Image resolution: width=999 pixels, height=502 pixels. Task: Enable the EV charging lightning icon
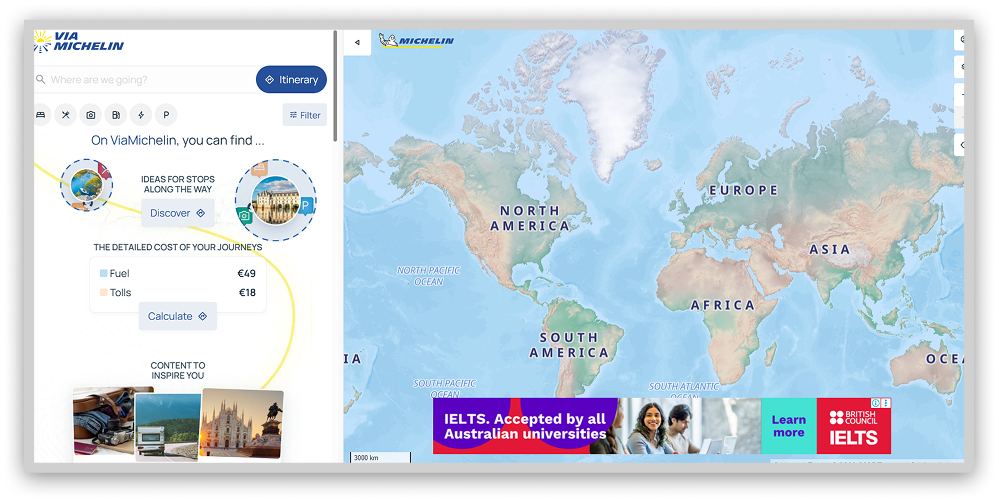click(x=141, y=115)
